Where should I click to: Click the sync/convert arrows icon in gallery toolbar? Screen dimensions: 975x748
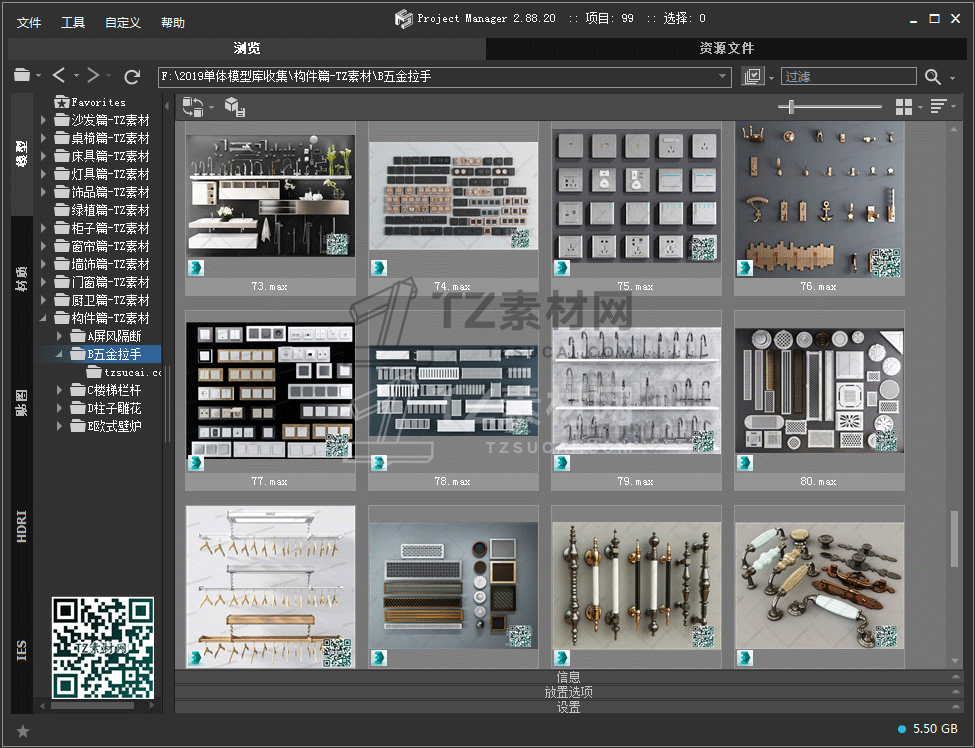tap(192, 107)
